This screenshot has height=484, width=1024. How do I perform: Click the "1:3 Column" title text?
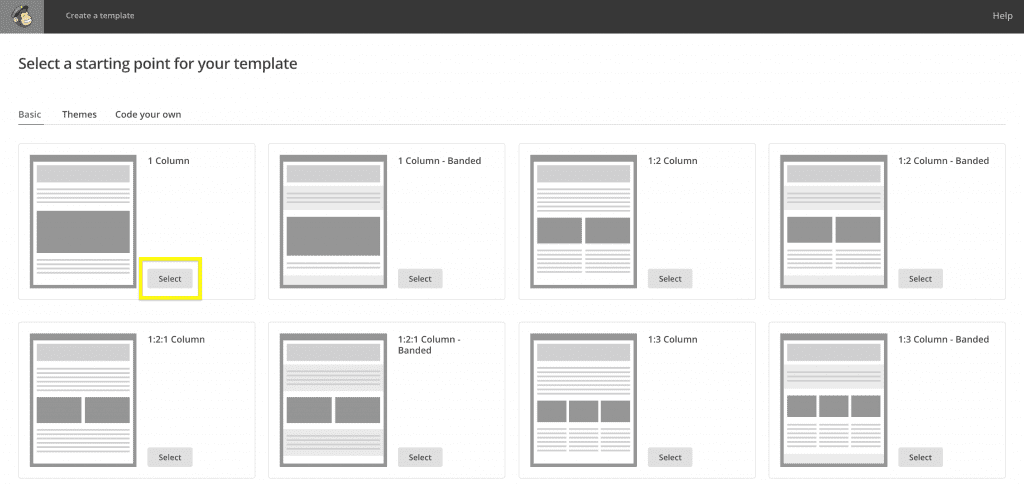(x=673, y=339)
